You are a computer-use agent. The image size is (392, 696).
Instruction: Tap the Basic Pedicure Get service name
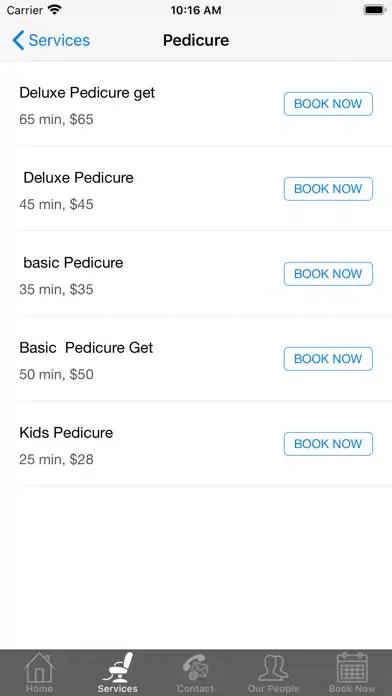pyautogui.click(x=86, y=348)
